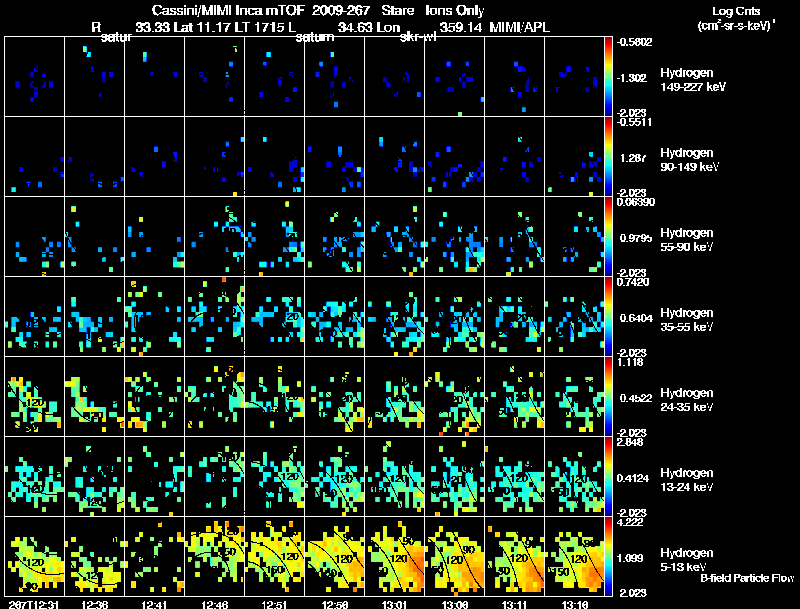Screen dimensions: 800x609
Task: Select the 'Hydrogen 35-55 keV' row label
Action: point(687,320)
